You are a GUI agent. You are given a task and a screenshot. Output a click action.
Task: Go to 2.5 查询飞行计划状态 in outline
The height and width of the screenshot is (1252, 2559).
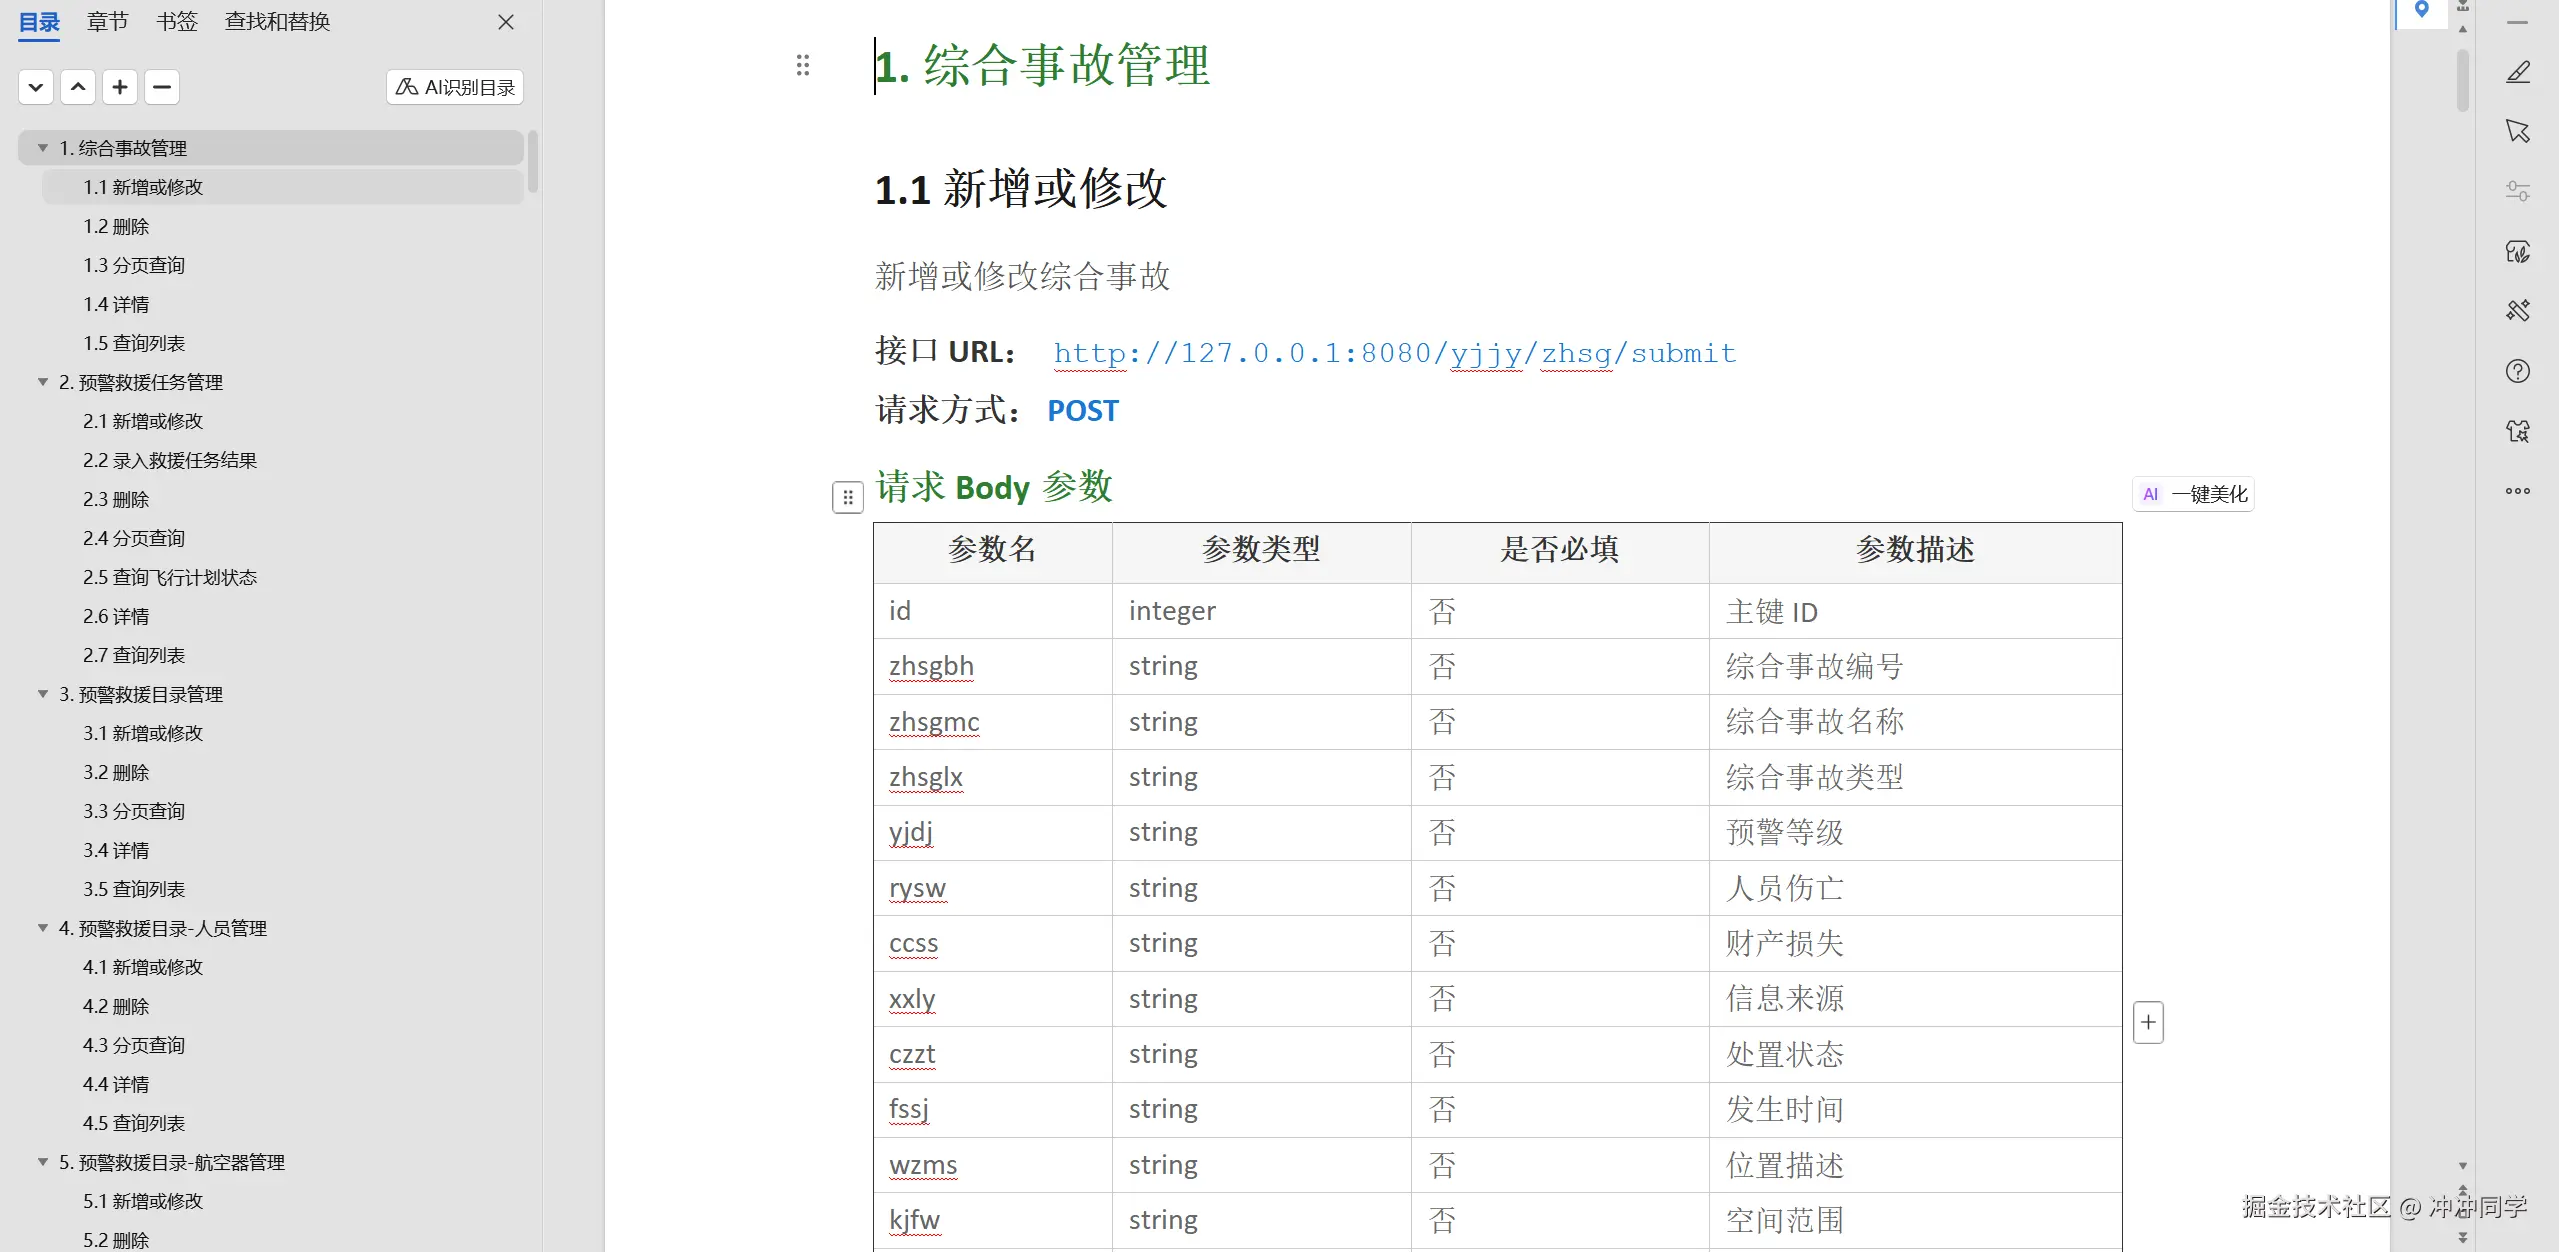pyautogui.click(x=170, y=577)
